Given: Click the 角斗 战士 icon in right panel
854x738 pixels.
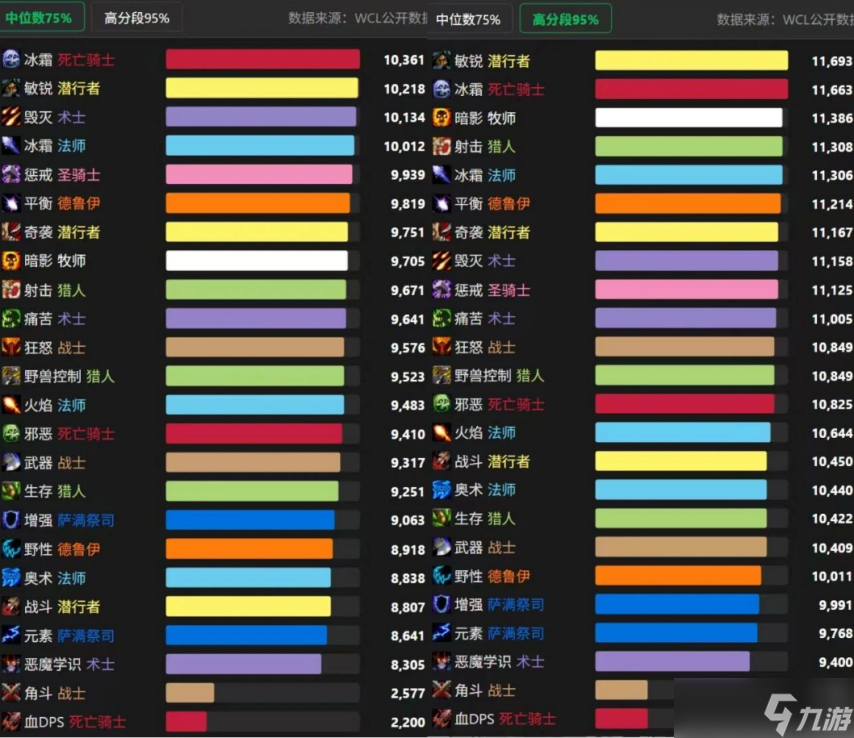Looking at the screenshot, I should [442, 690].
